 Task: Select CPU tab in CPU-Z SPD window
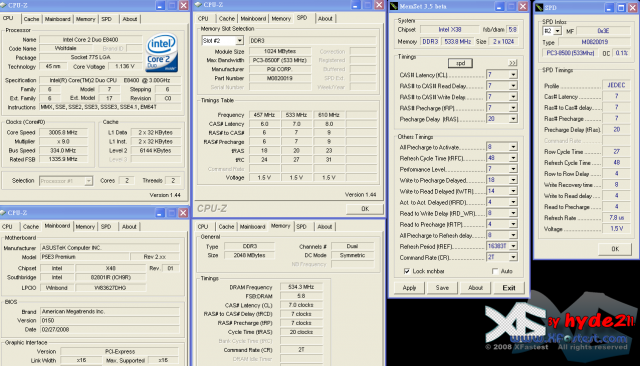click(x=203, y=18)
